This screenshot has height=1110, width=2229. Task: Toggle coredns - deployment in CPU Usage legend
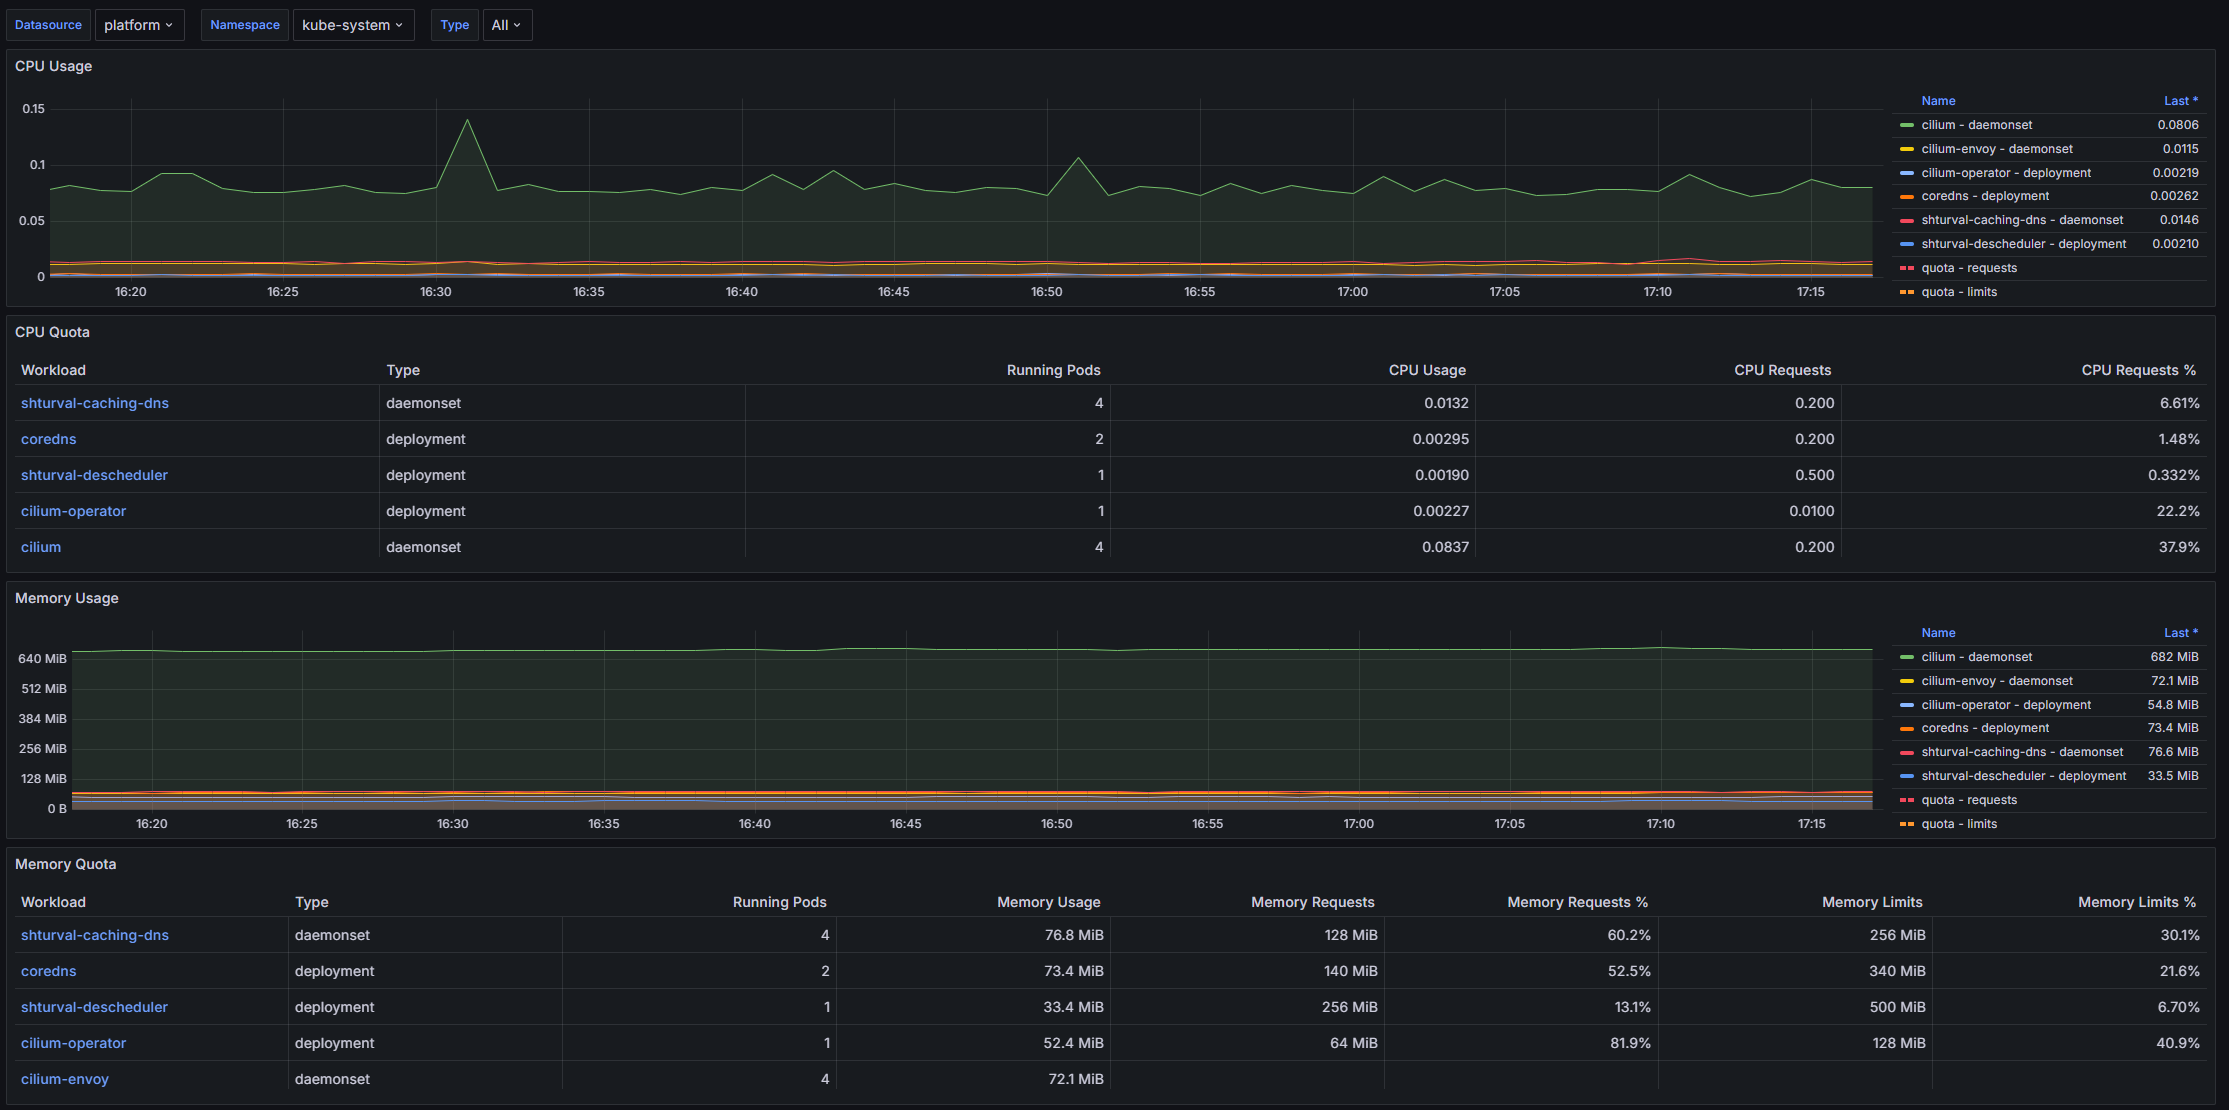click(1985, 196)
